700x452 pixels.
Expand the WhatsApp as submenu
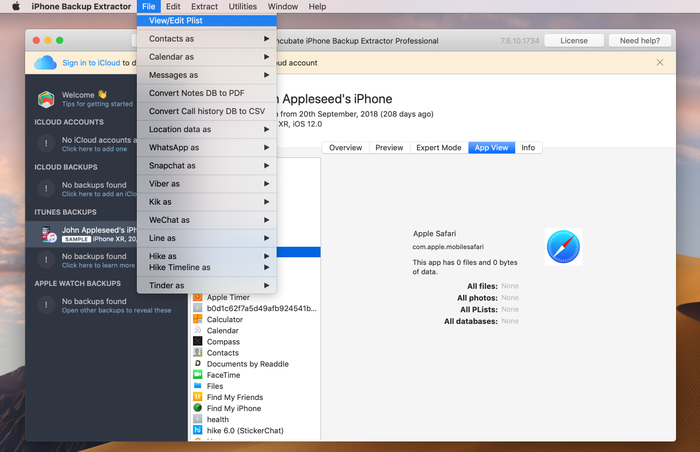point(207,147)
